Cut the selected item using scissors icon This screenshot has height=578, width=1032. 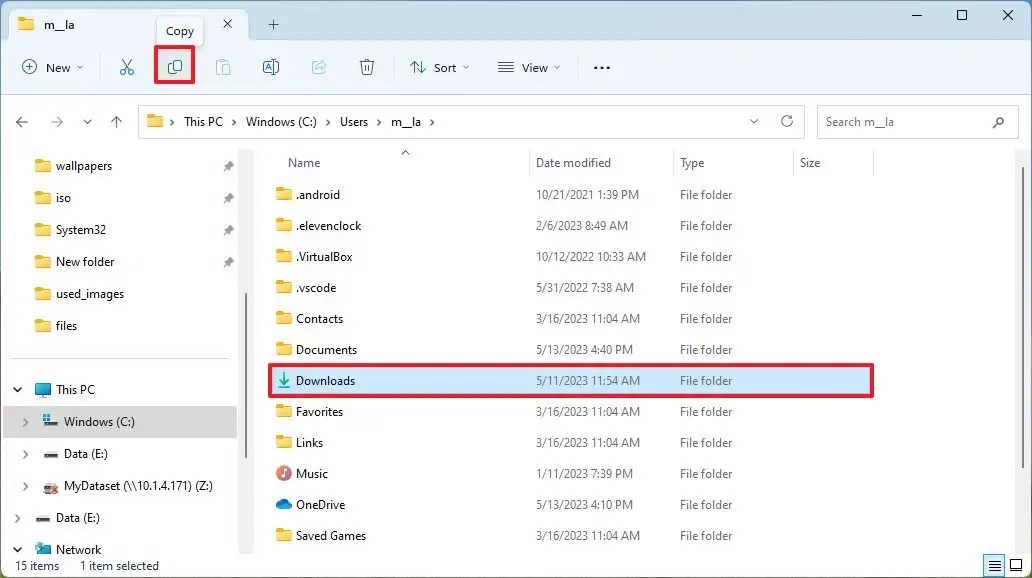(127, 67)
